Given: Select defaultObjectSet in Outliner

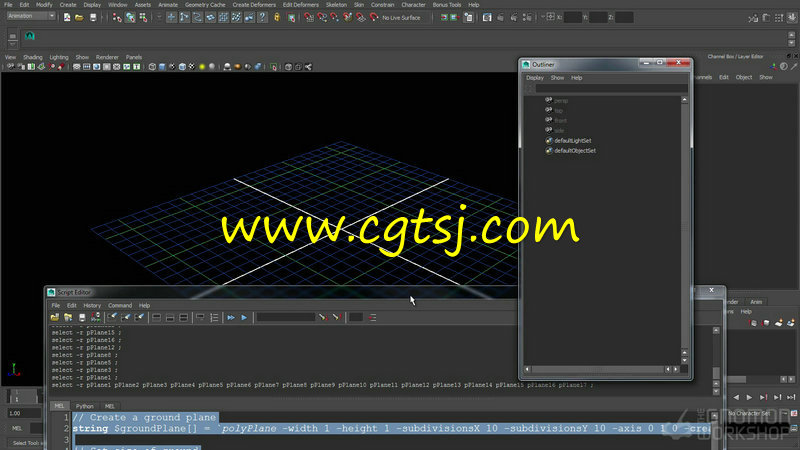Looking at the screenshot, I should [x=575, y=151].
